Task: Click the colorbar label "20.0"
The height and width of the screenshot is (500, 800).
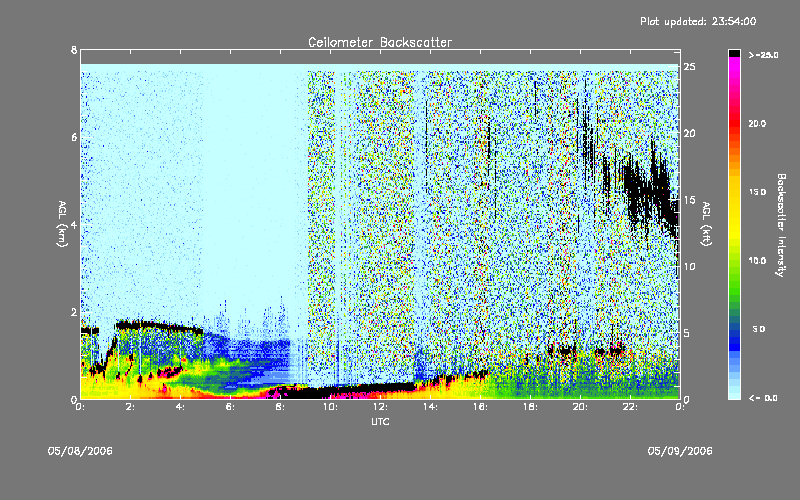Action: [x=757, y=123]
